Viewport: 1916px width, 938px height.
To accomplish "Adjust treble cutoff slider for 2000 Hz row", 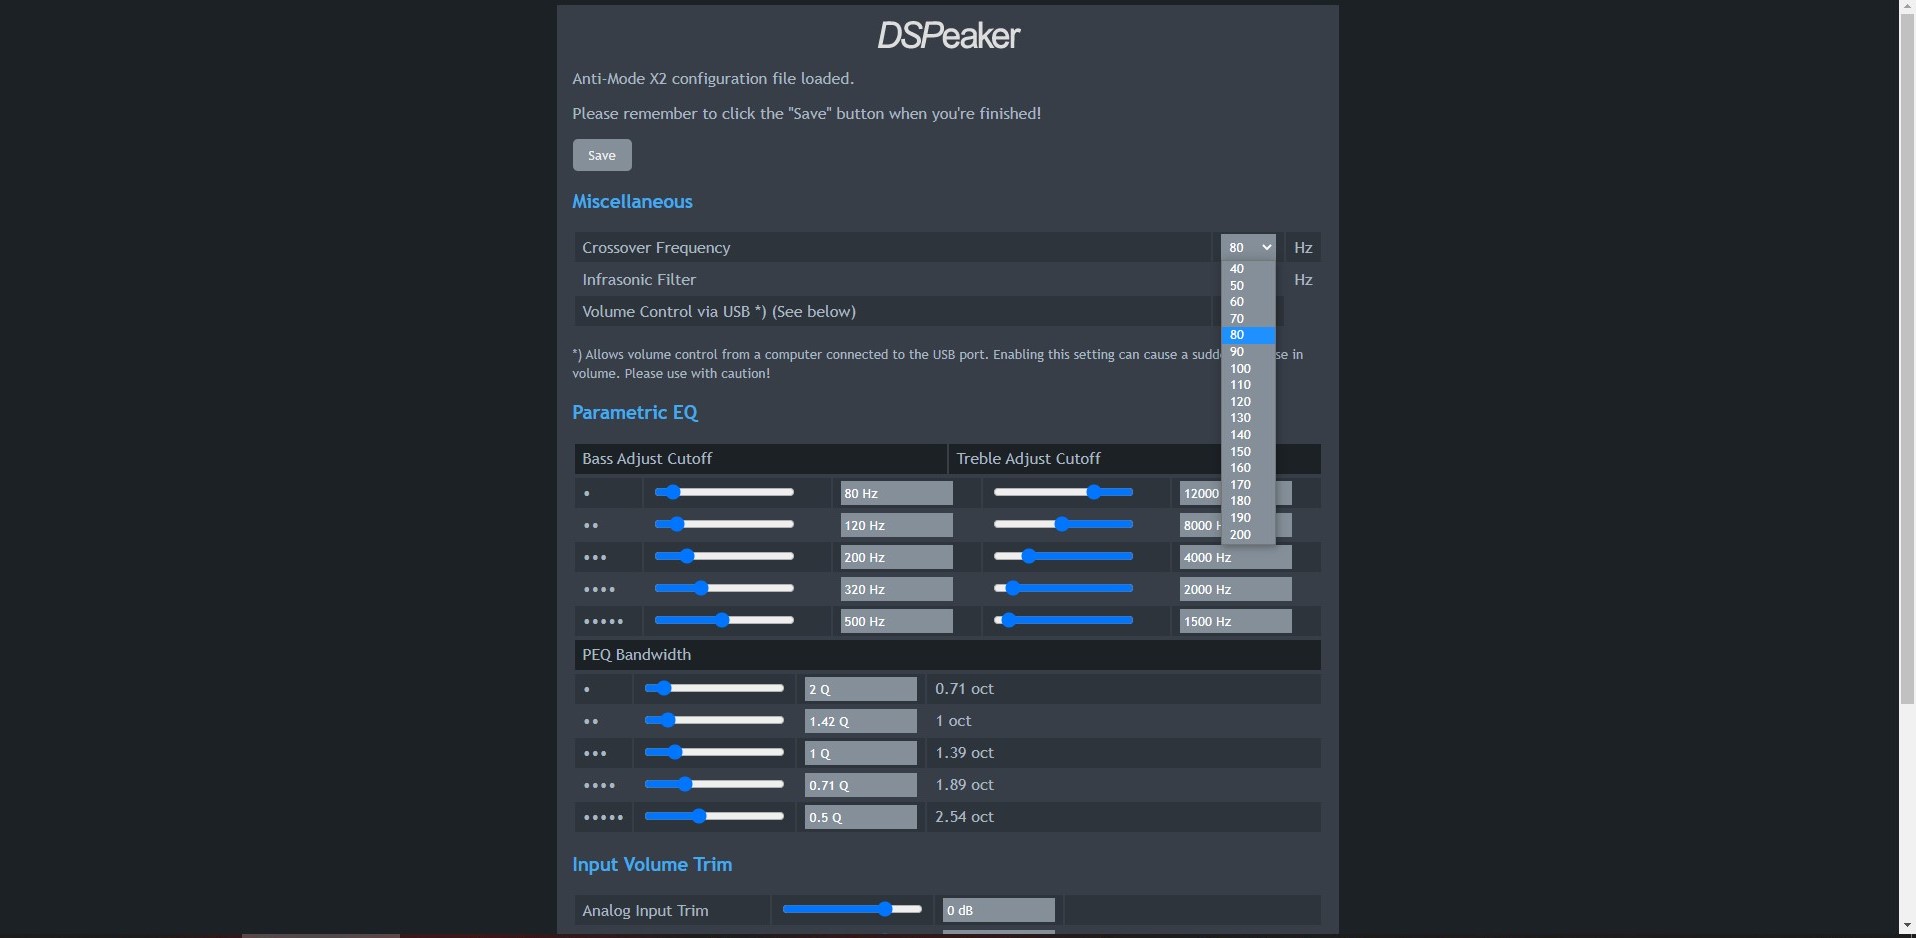I will pyautogui.click(x=1063, y=588).
